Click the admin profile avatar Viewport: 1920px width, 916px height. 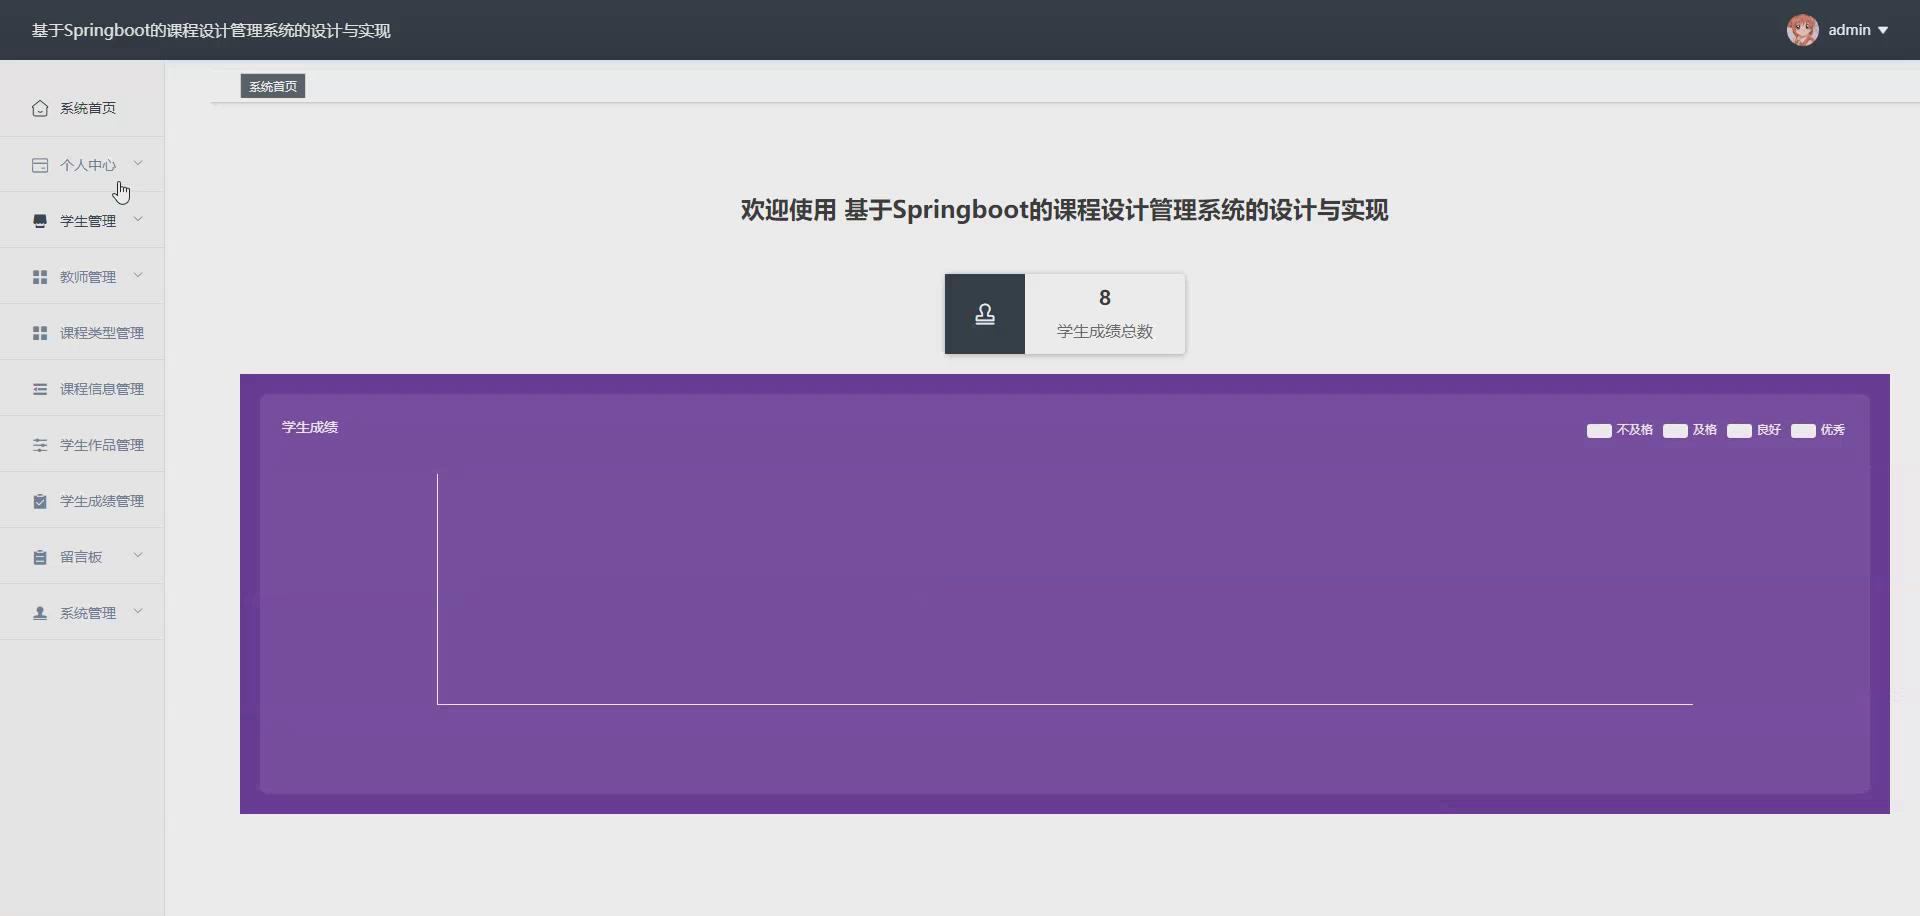click(x=1803, y=29)
